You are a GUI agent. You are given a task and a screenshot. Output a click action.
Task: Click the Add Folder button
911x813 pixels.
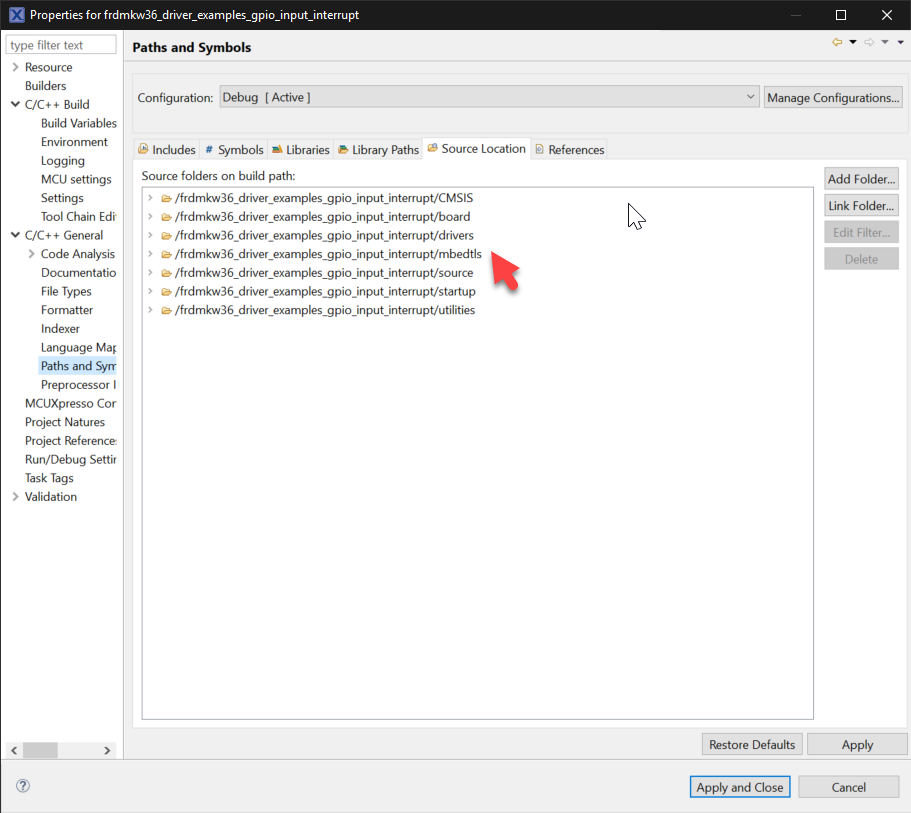pyautogui.click(x=861, y=179)
